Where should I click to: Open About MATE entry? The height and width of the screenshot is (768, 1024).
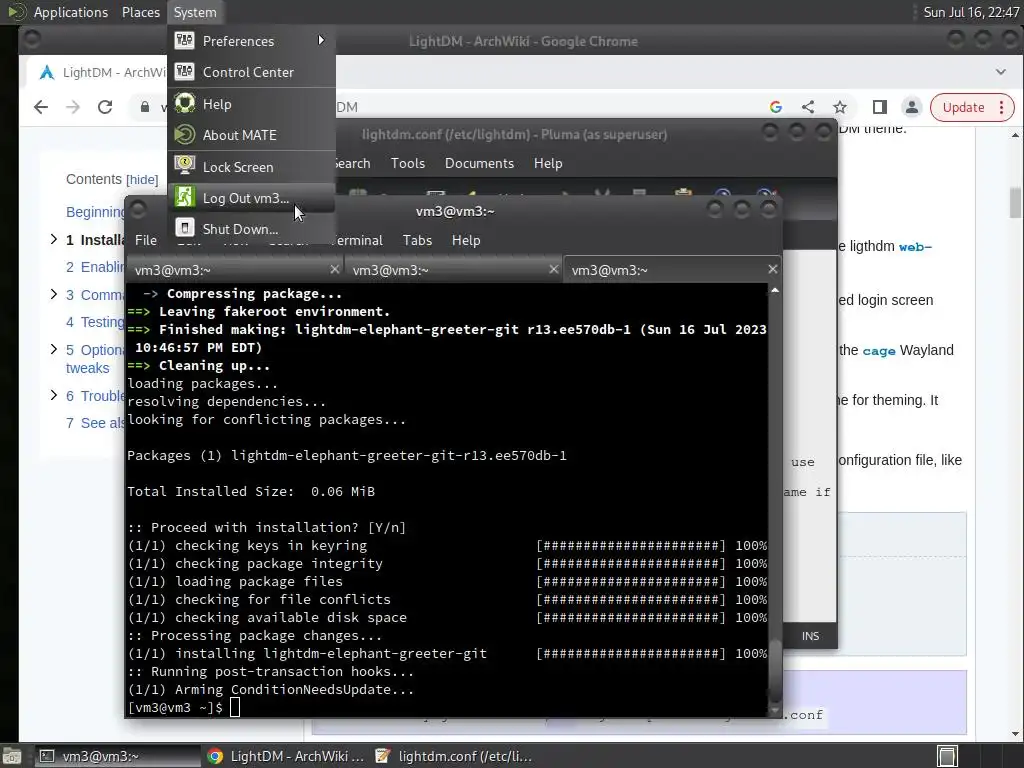pyautogui.click(x=251, y=135)
